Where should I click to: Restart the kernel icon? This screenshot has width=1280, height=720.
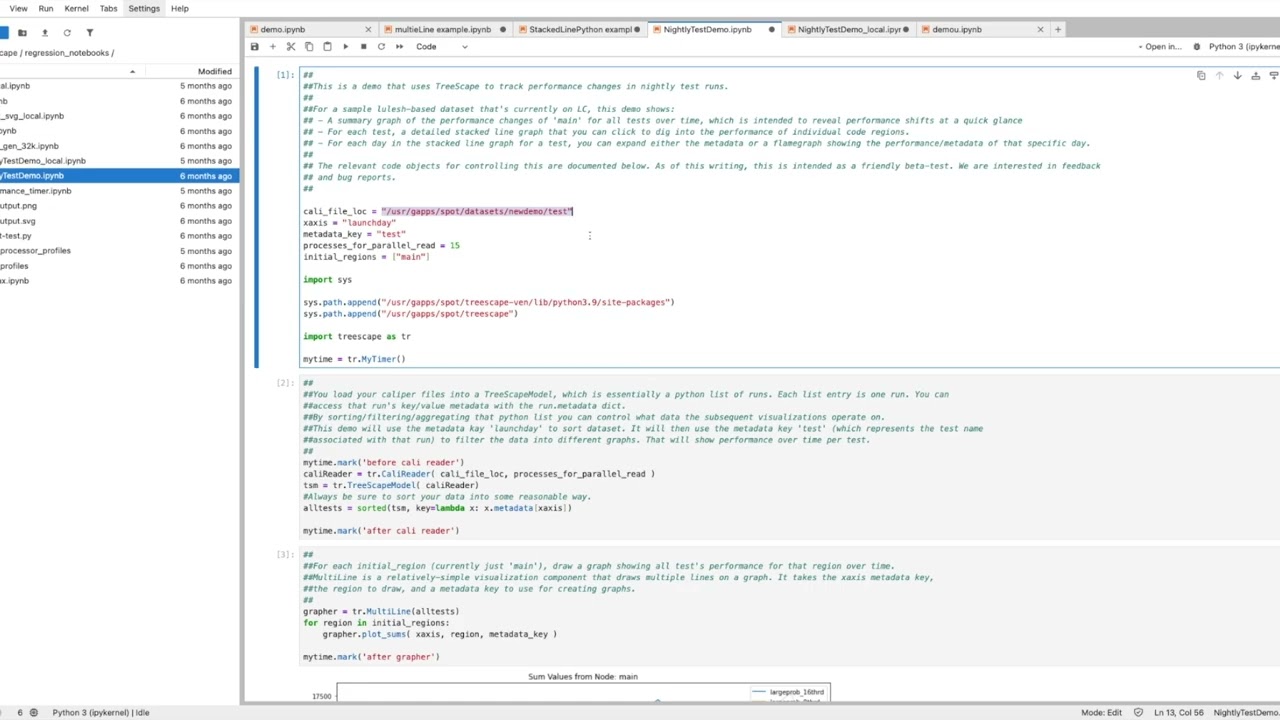pos(381,47)
